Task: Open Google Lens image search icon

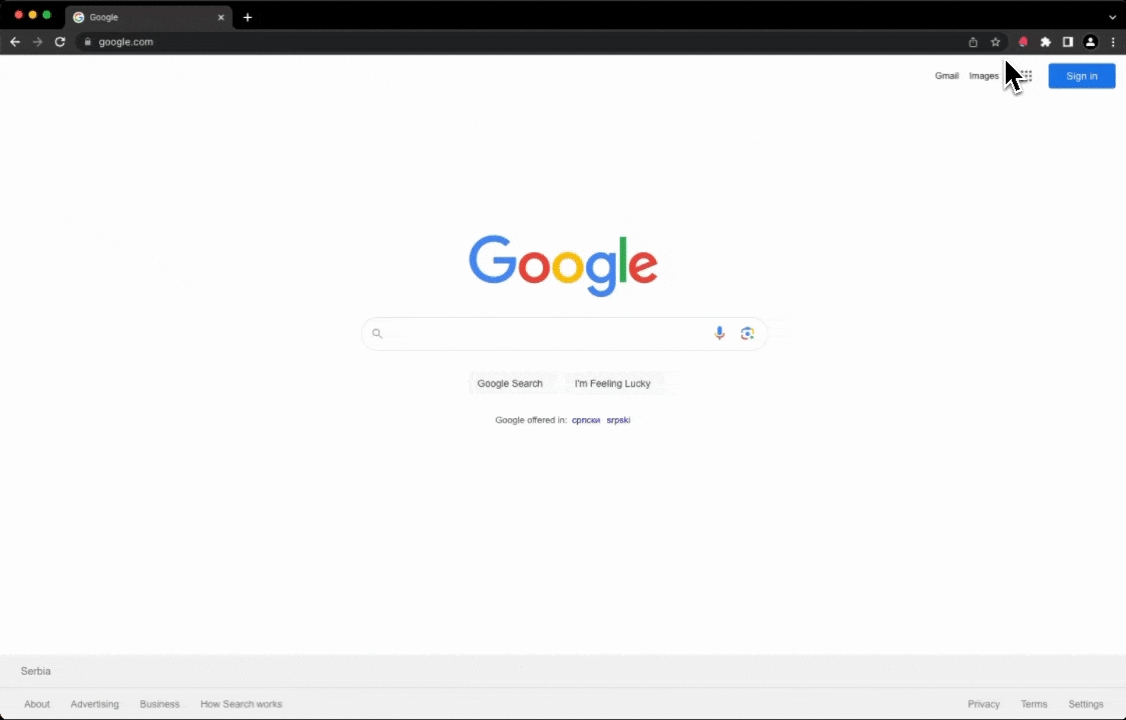Action: coord(748,333)
